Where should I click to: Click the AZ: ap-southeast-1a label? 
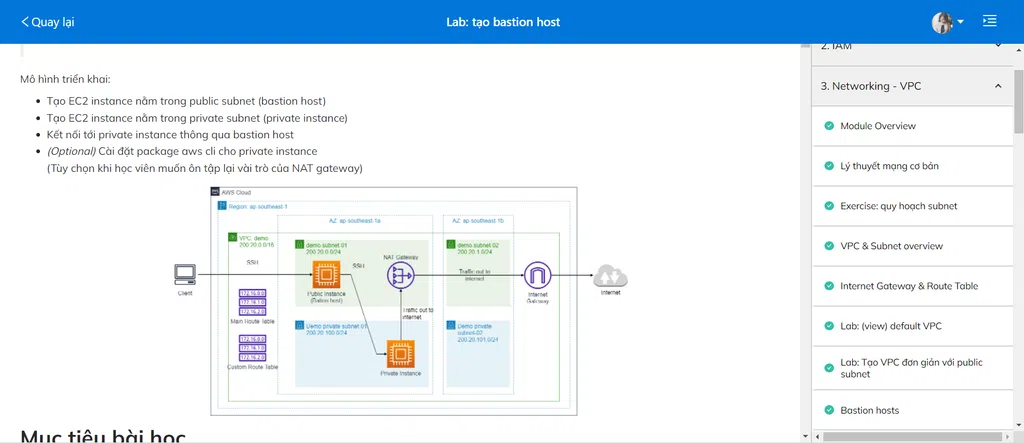point(355,222)
